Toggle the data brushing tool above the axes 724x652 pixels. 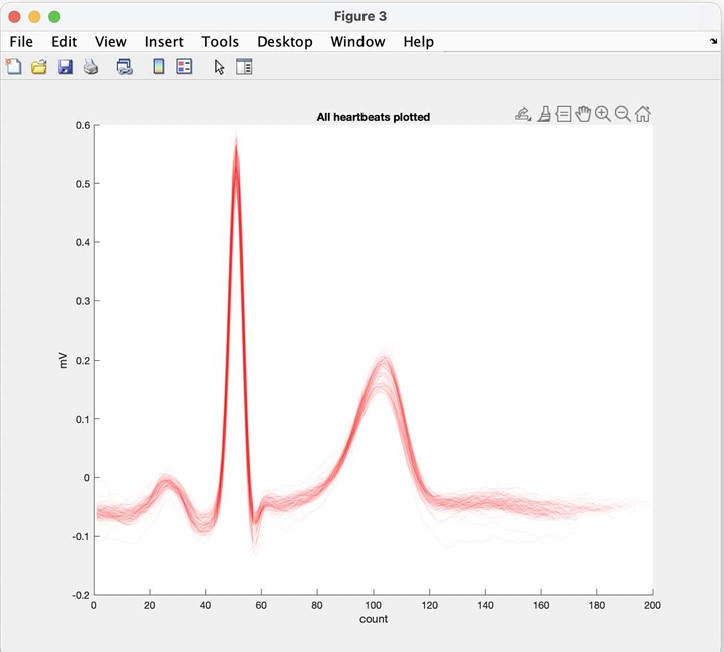coord(543,114)
